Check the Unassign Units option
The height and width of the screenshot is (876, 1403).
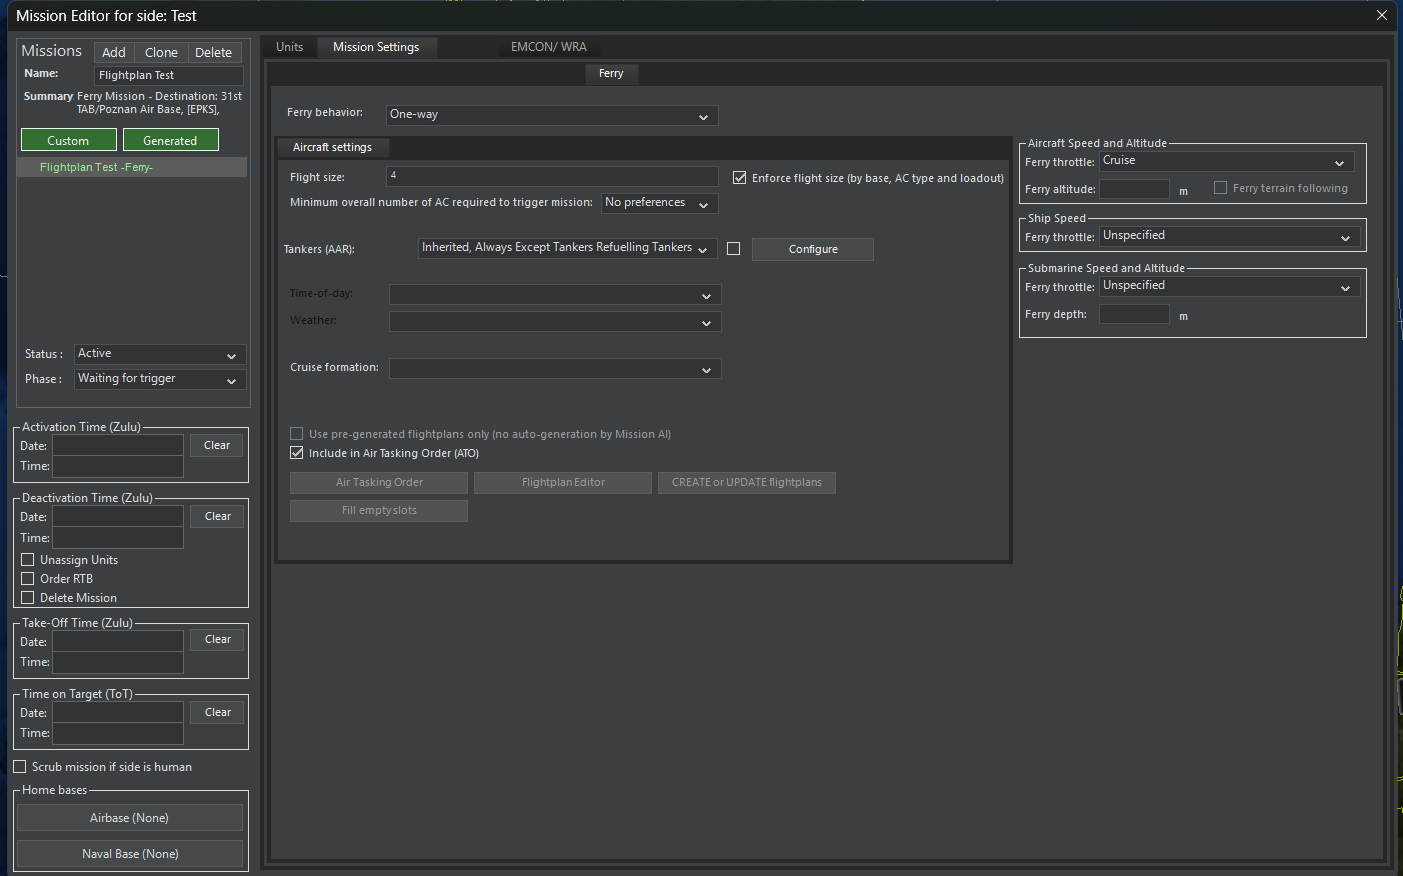click(x=28, y=560)
